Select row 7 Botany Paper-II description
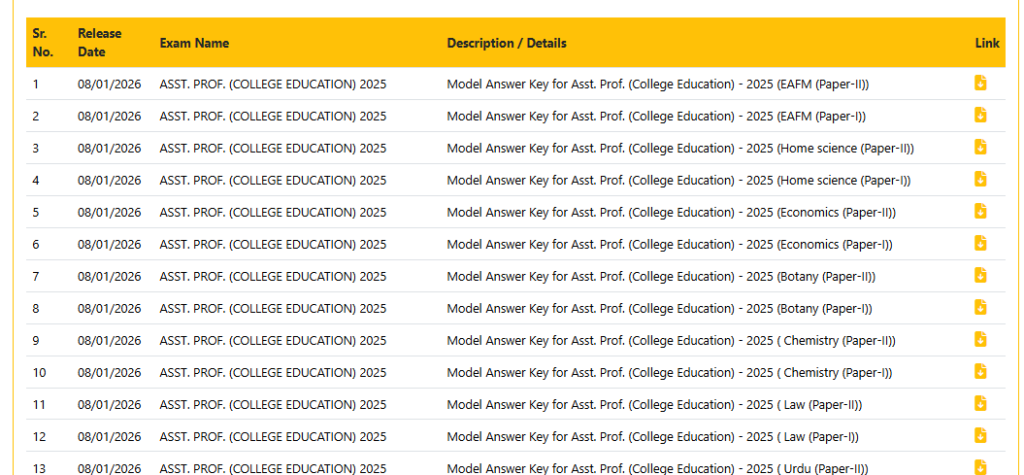The width and height of the screenshot is (1024, 475). [x=661, y=276]
